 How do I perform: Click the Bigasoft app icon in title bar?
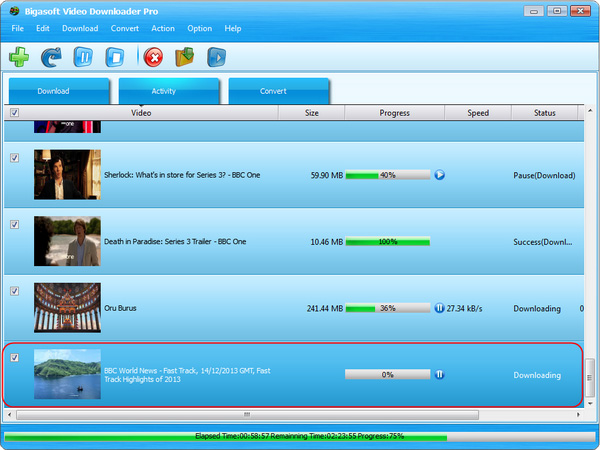click(x=15, y=11)
